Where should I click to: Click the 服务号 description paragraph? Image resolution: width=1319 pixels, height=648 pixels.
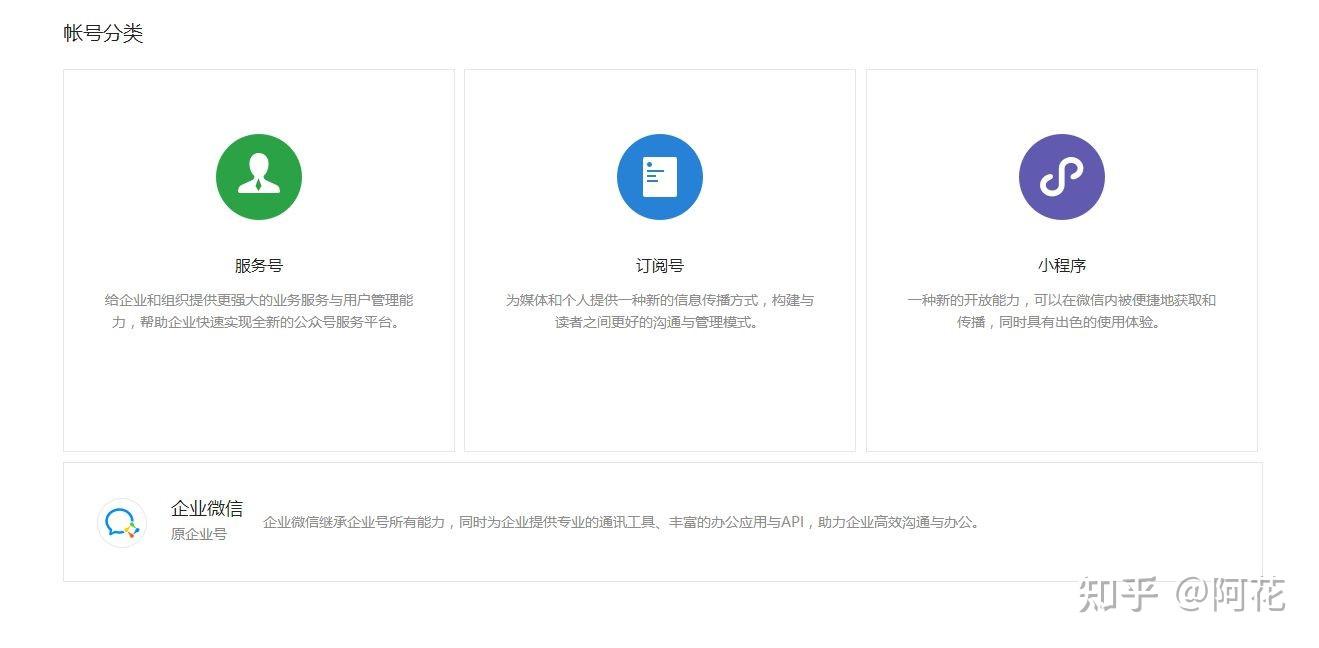pyautogui.click(x=259, y=311)
